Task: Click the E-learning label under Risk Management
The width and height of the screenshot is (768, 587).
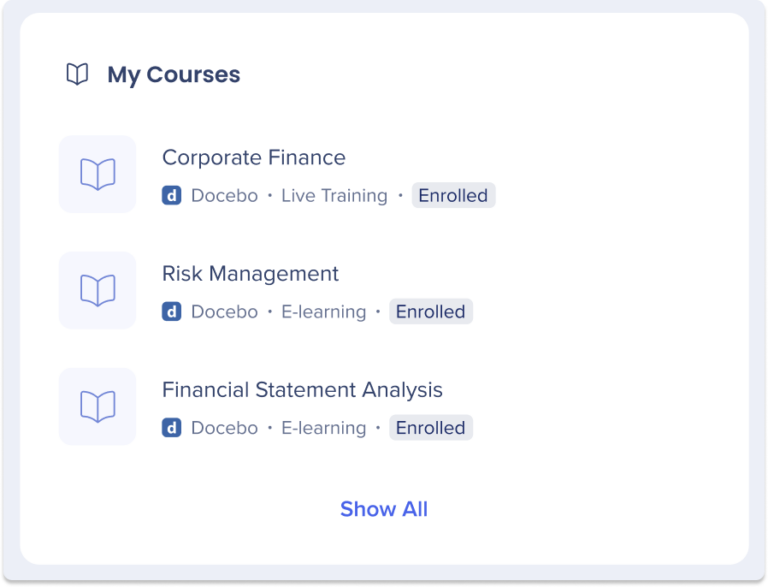Action: tap(323, 312)
